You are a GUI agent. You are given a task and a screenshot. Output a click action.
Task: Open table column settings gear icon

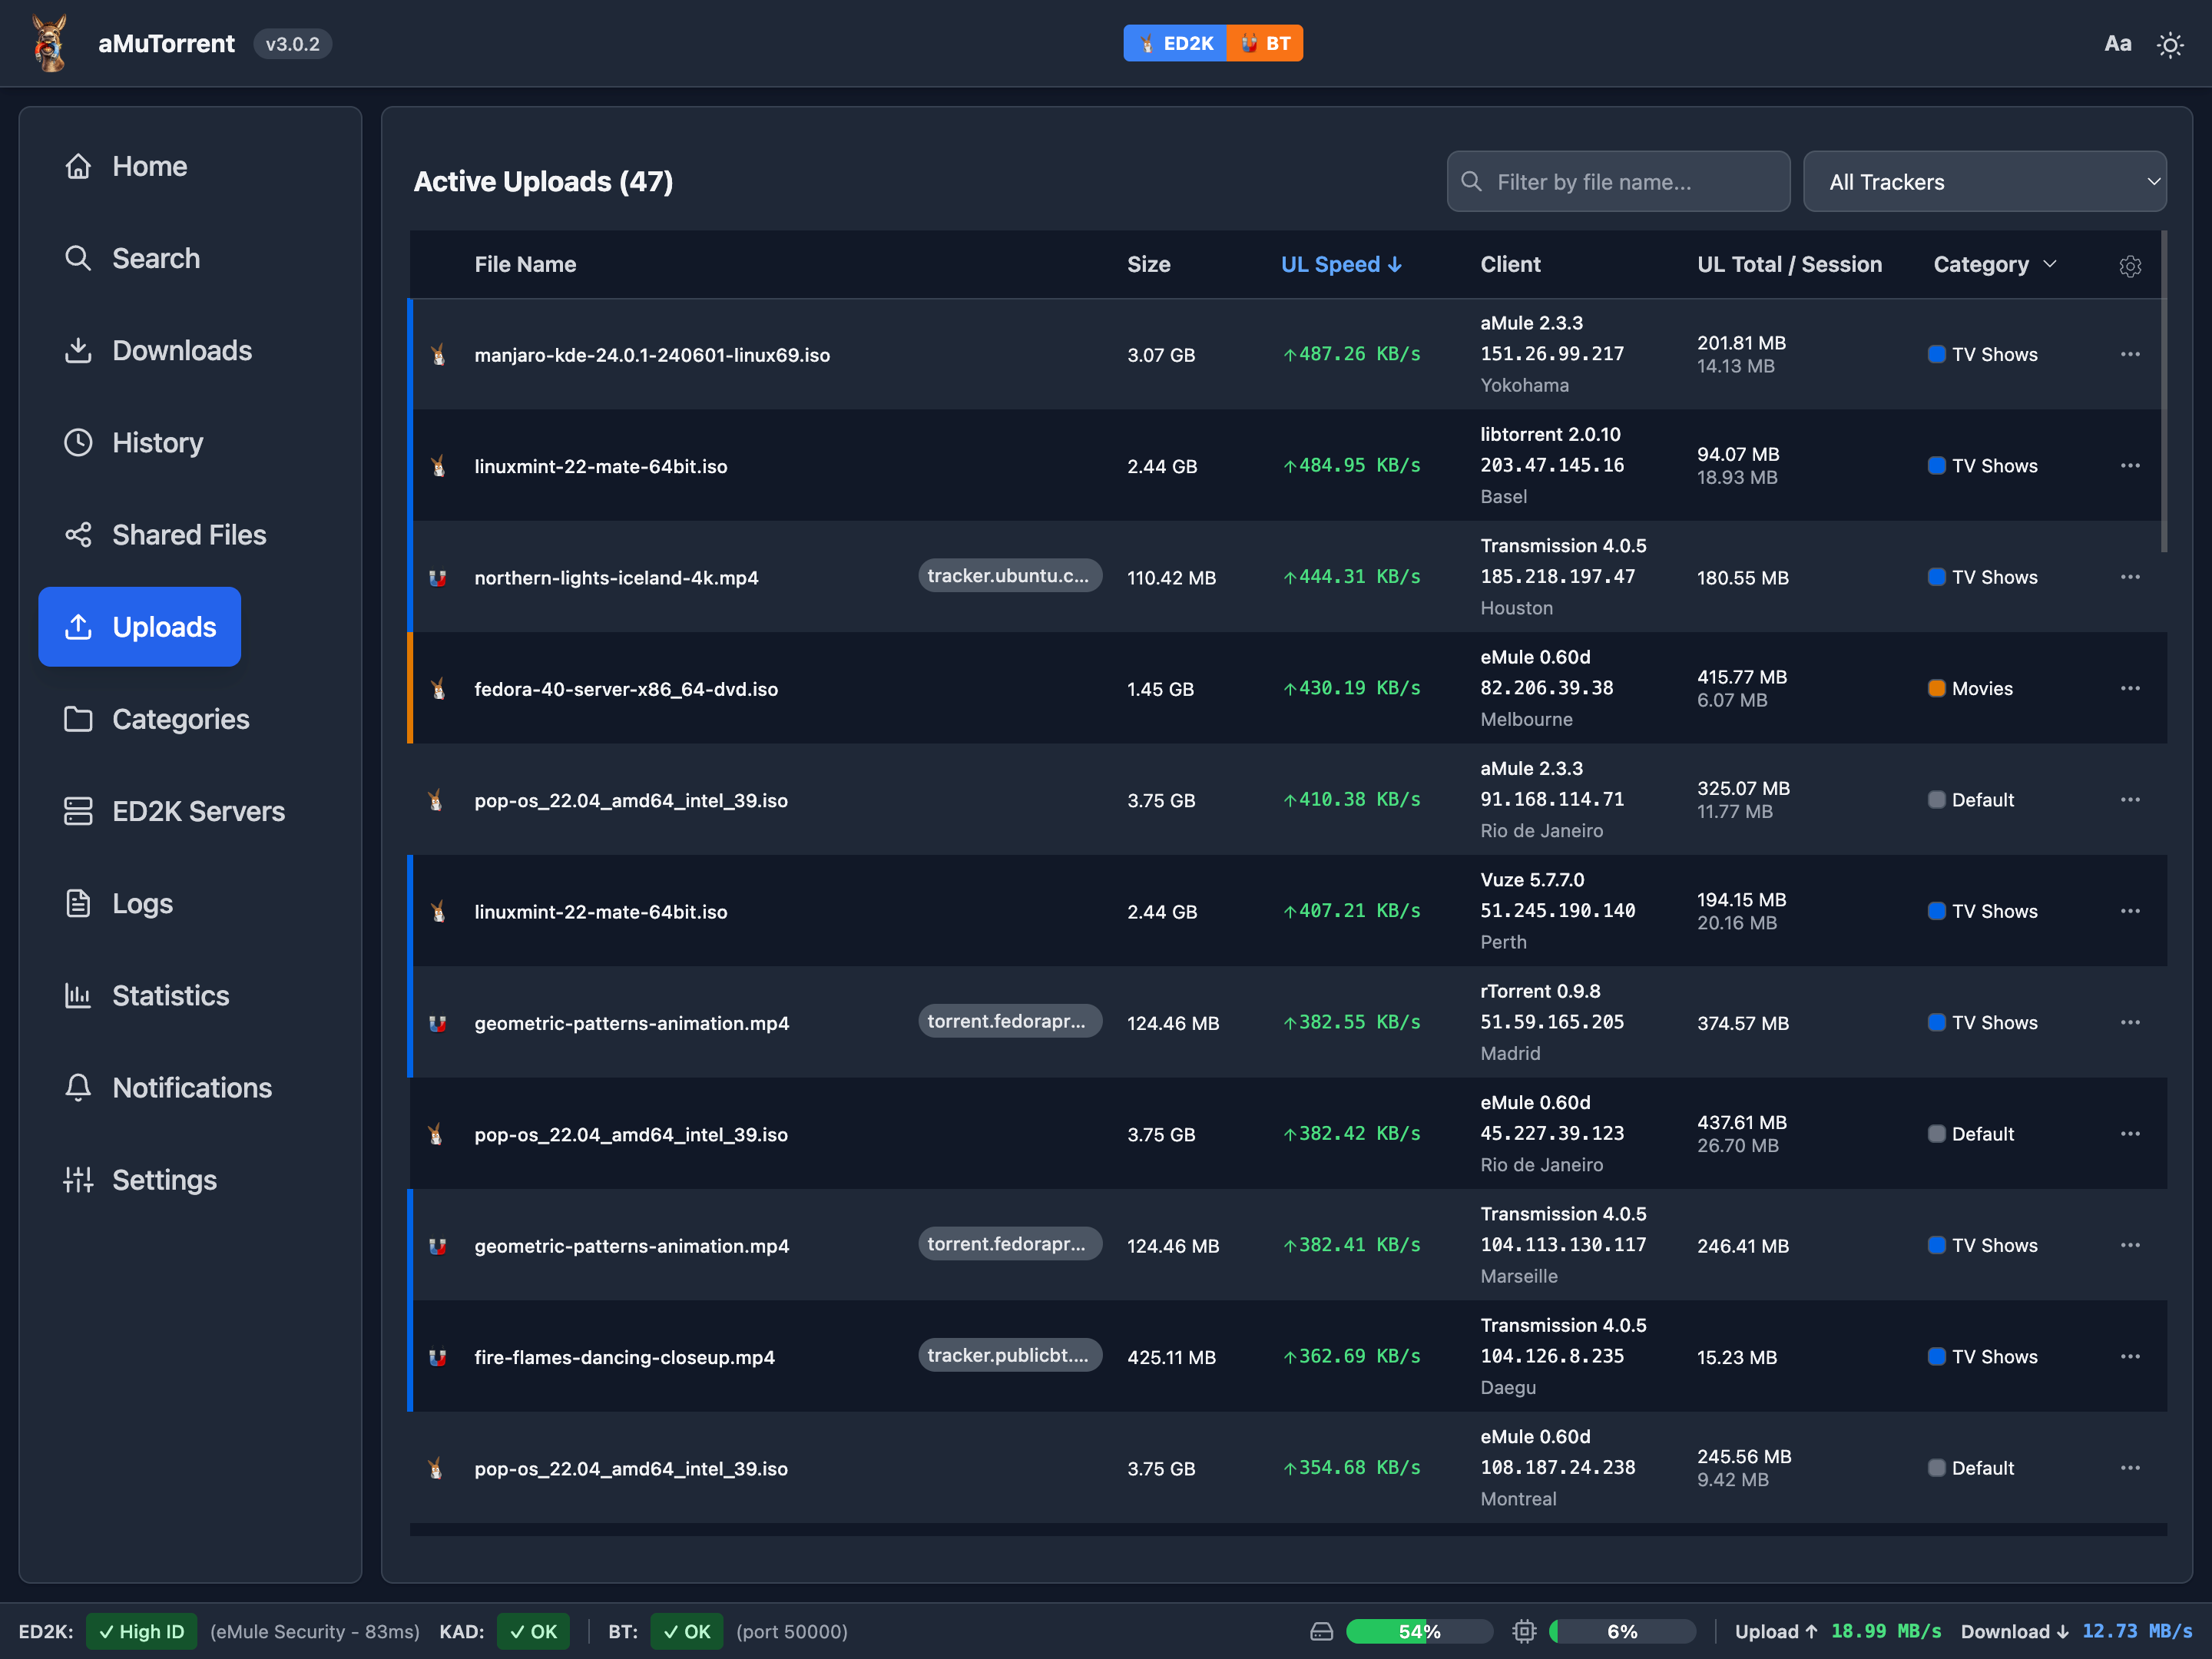click(x=2130, y=266)
